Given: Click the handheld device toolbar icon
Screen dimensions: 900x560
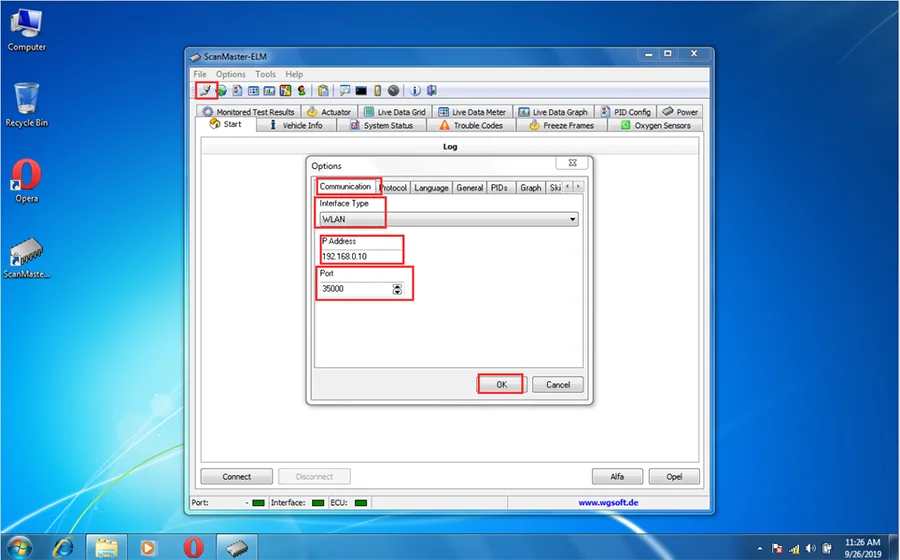Looking at the screenshot, I should 377,91.
